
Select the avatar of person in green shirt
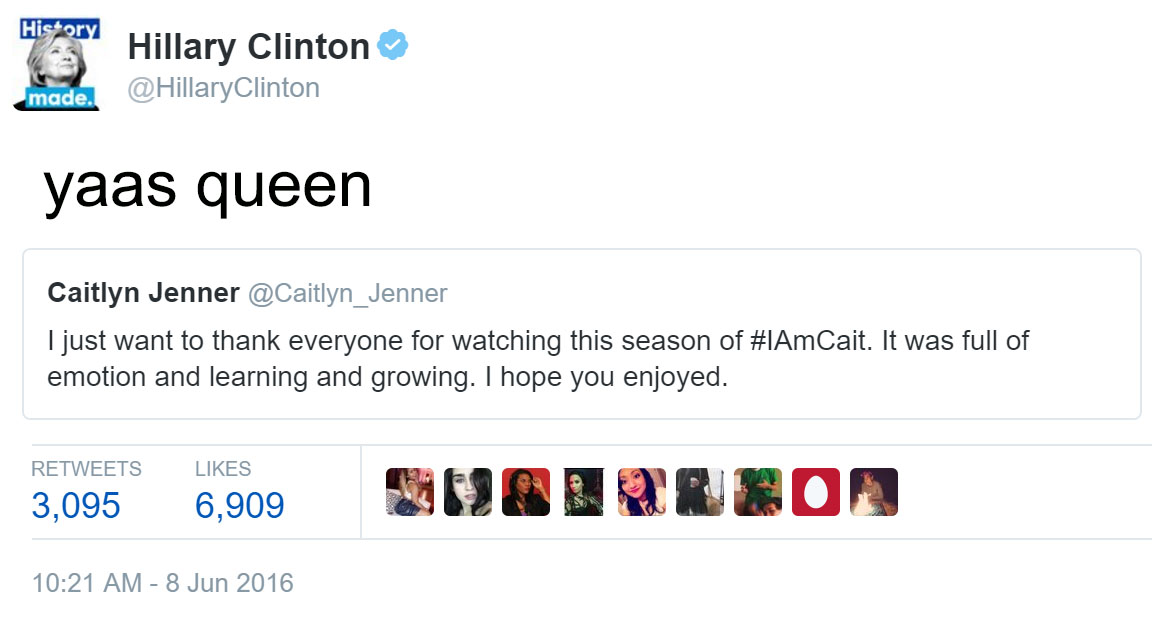point(758,492)
